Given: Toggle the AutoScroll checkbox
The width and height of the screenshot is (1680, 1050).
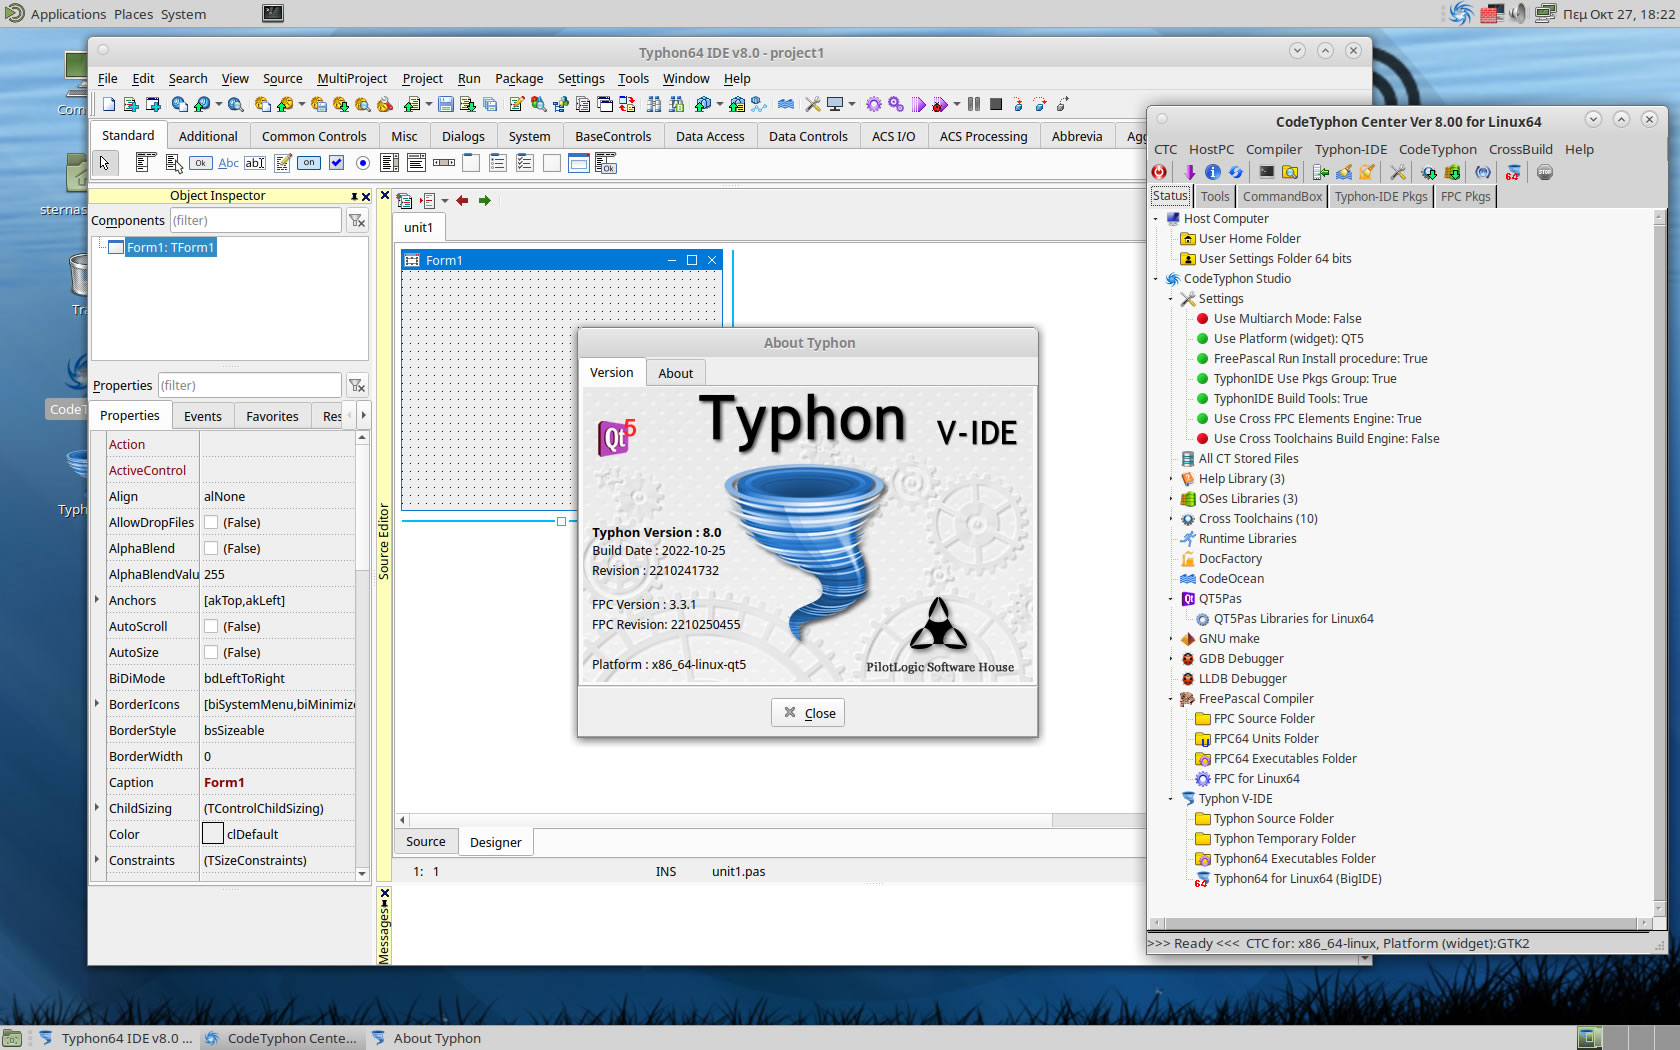Looking at the screenshot, I should coord(211,626).
